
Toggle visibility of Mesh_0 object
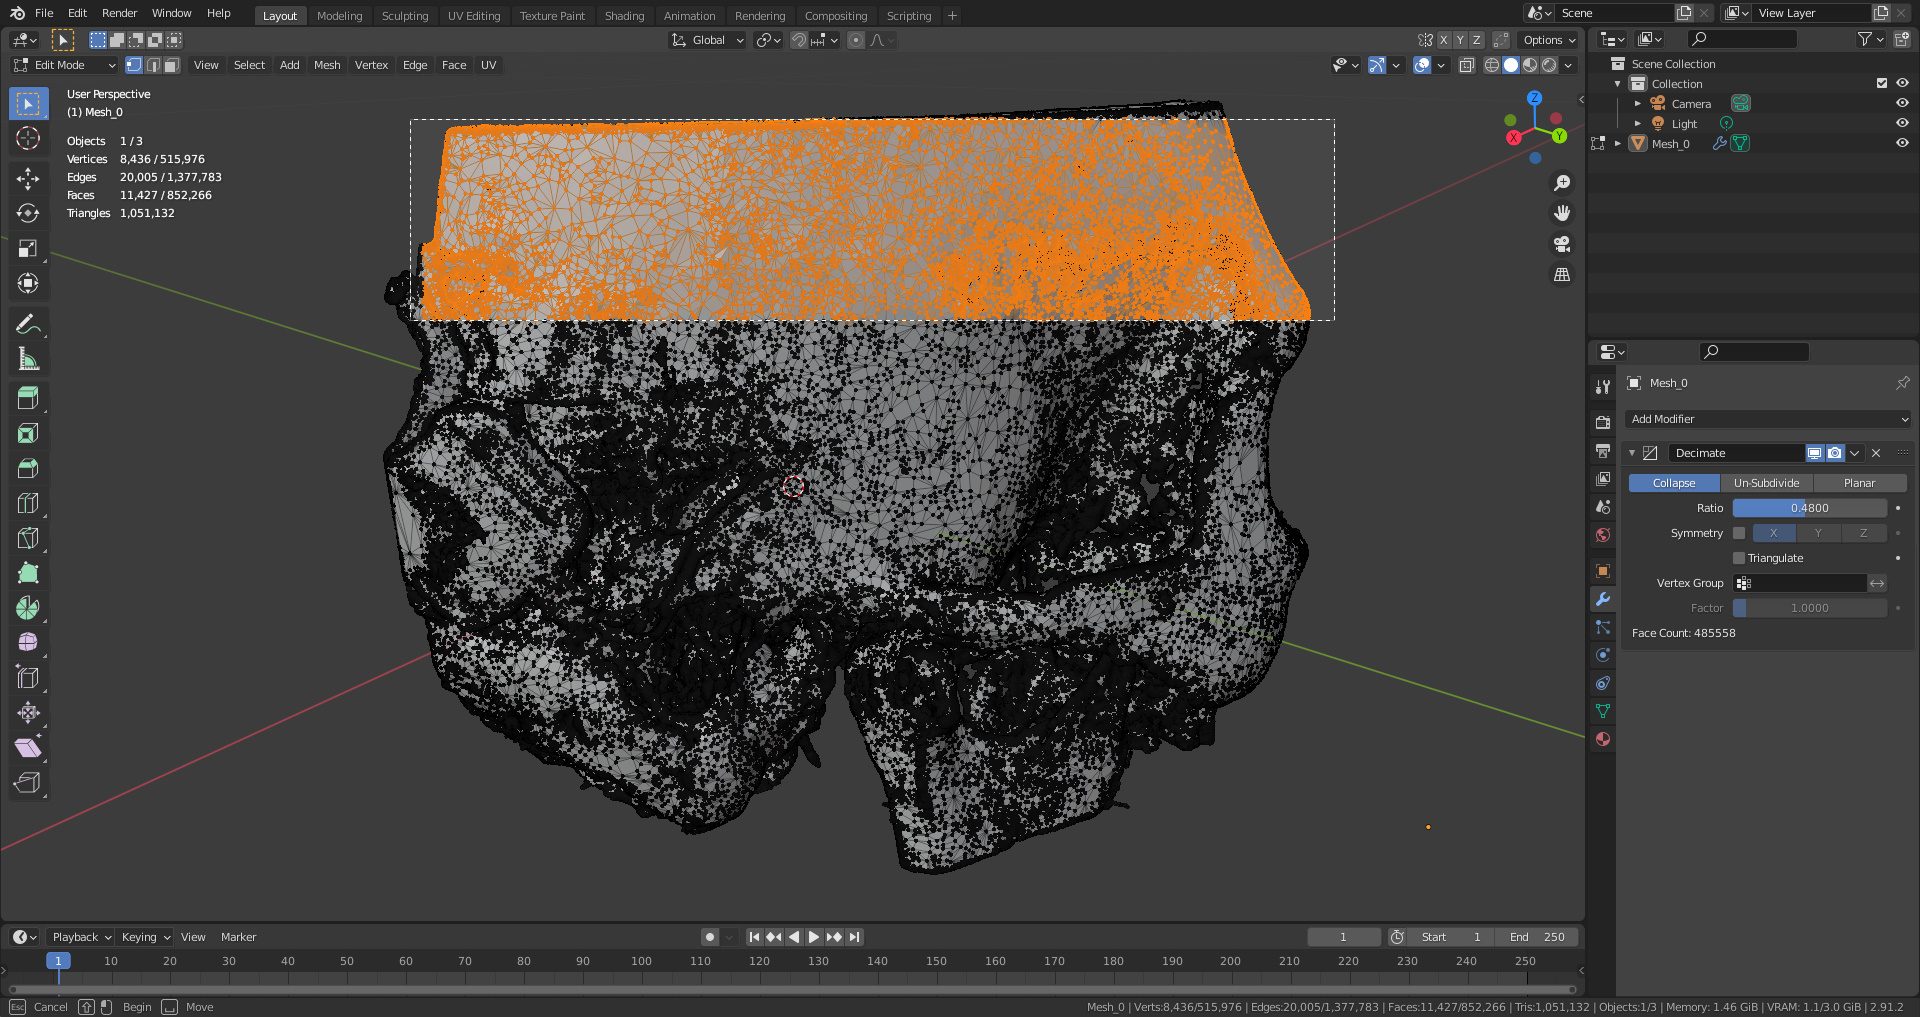[x=1902, y=143]
